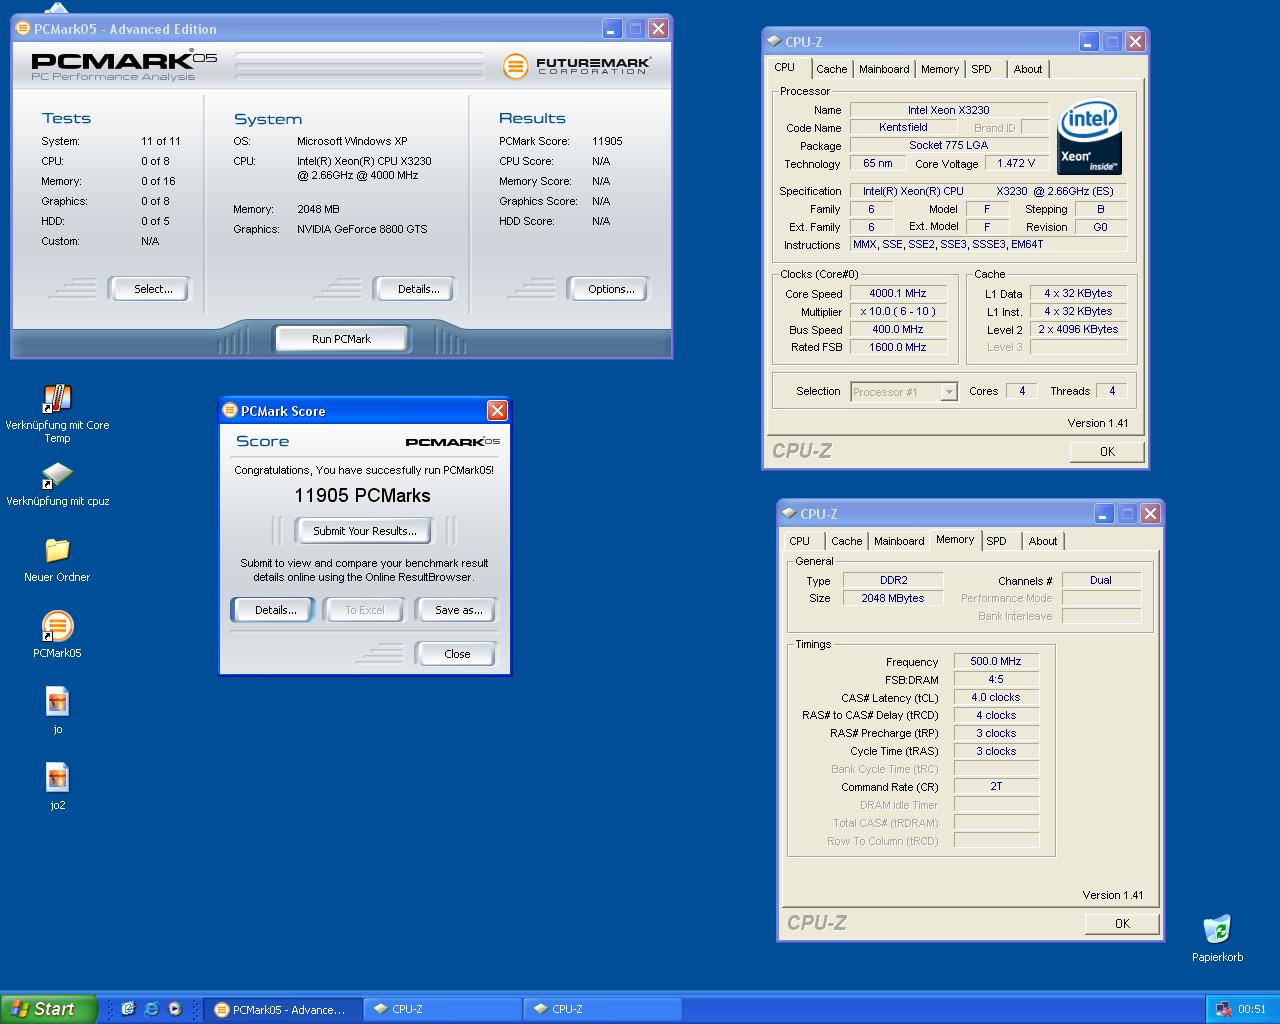Screen dimensions: 1280x1024
Task: Open the Core Temp desktop shortcut
Action: coord(57,398)
